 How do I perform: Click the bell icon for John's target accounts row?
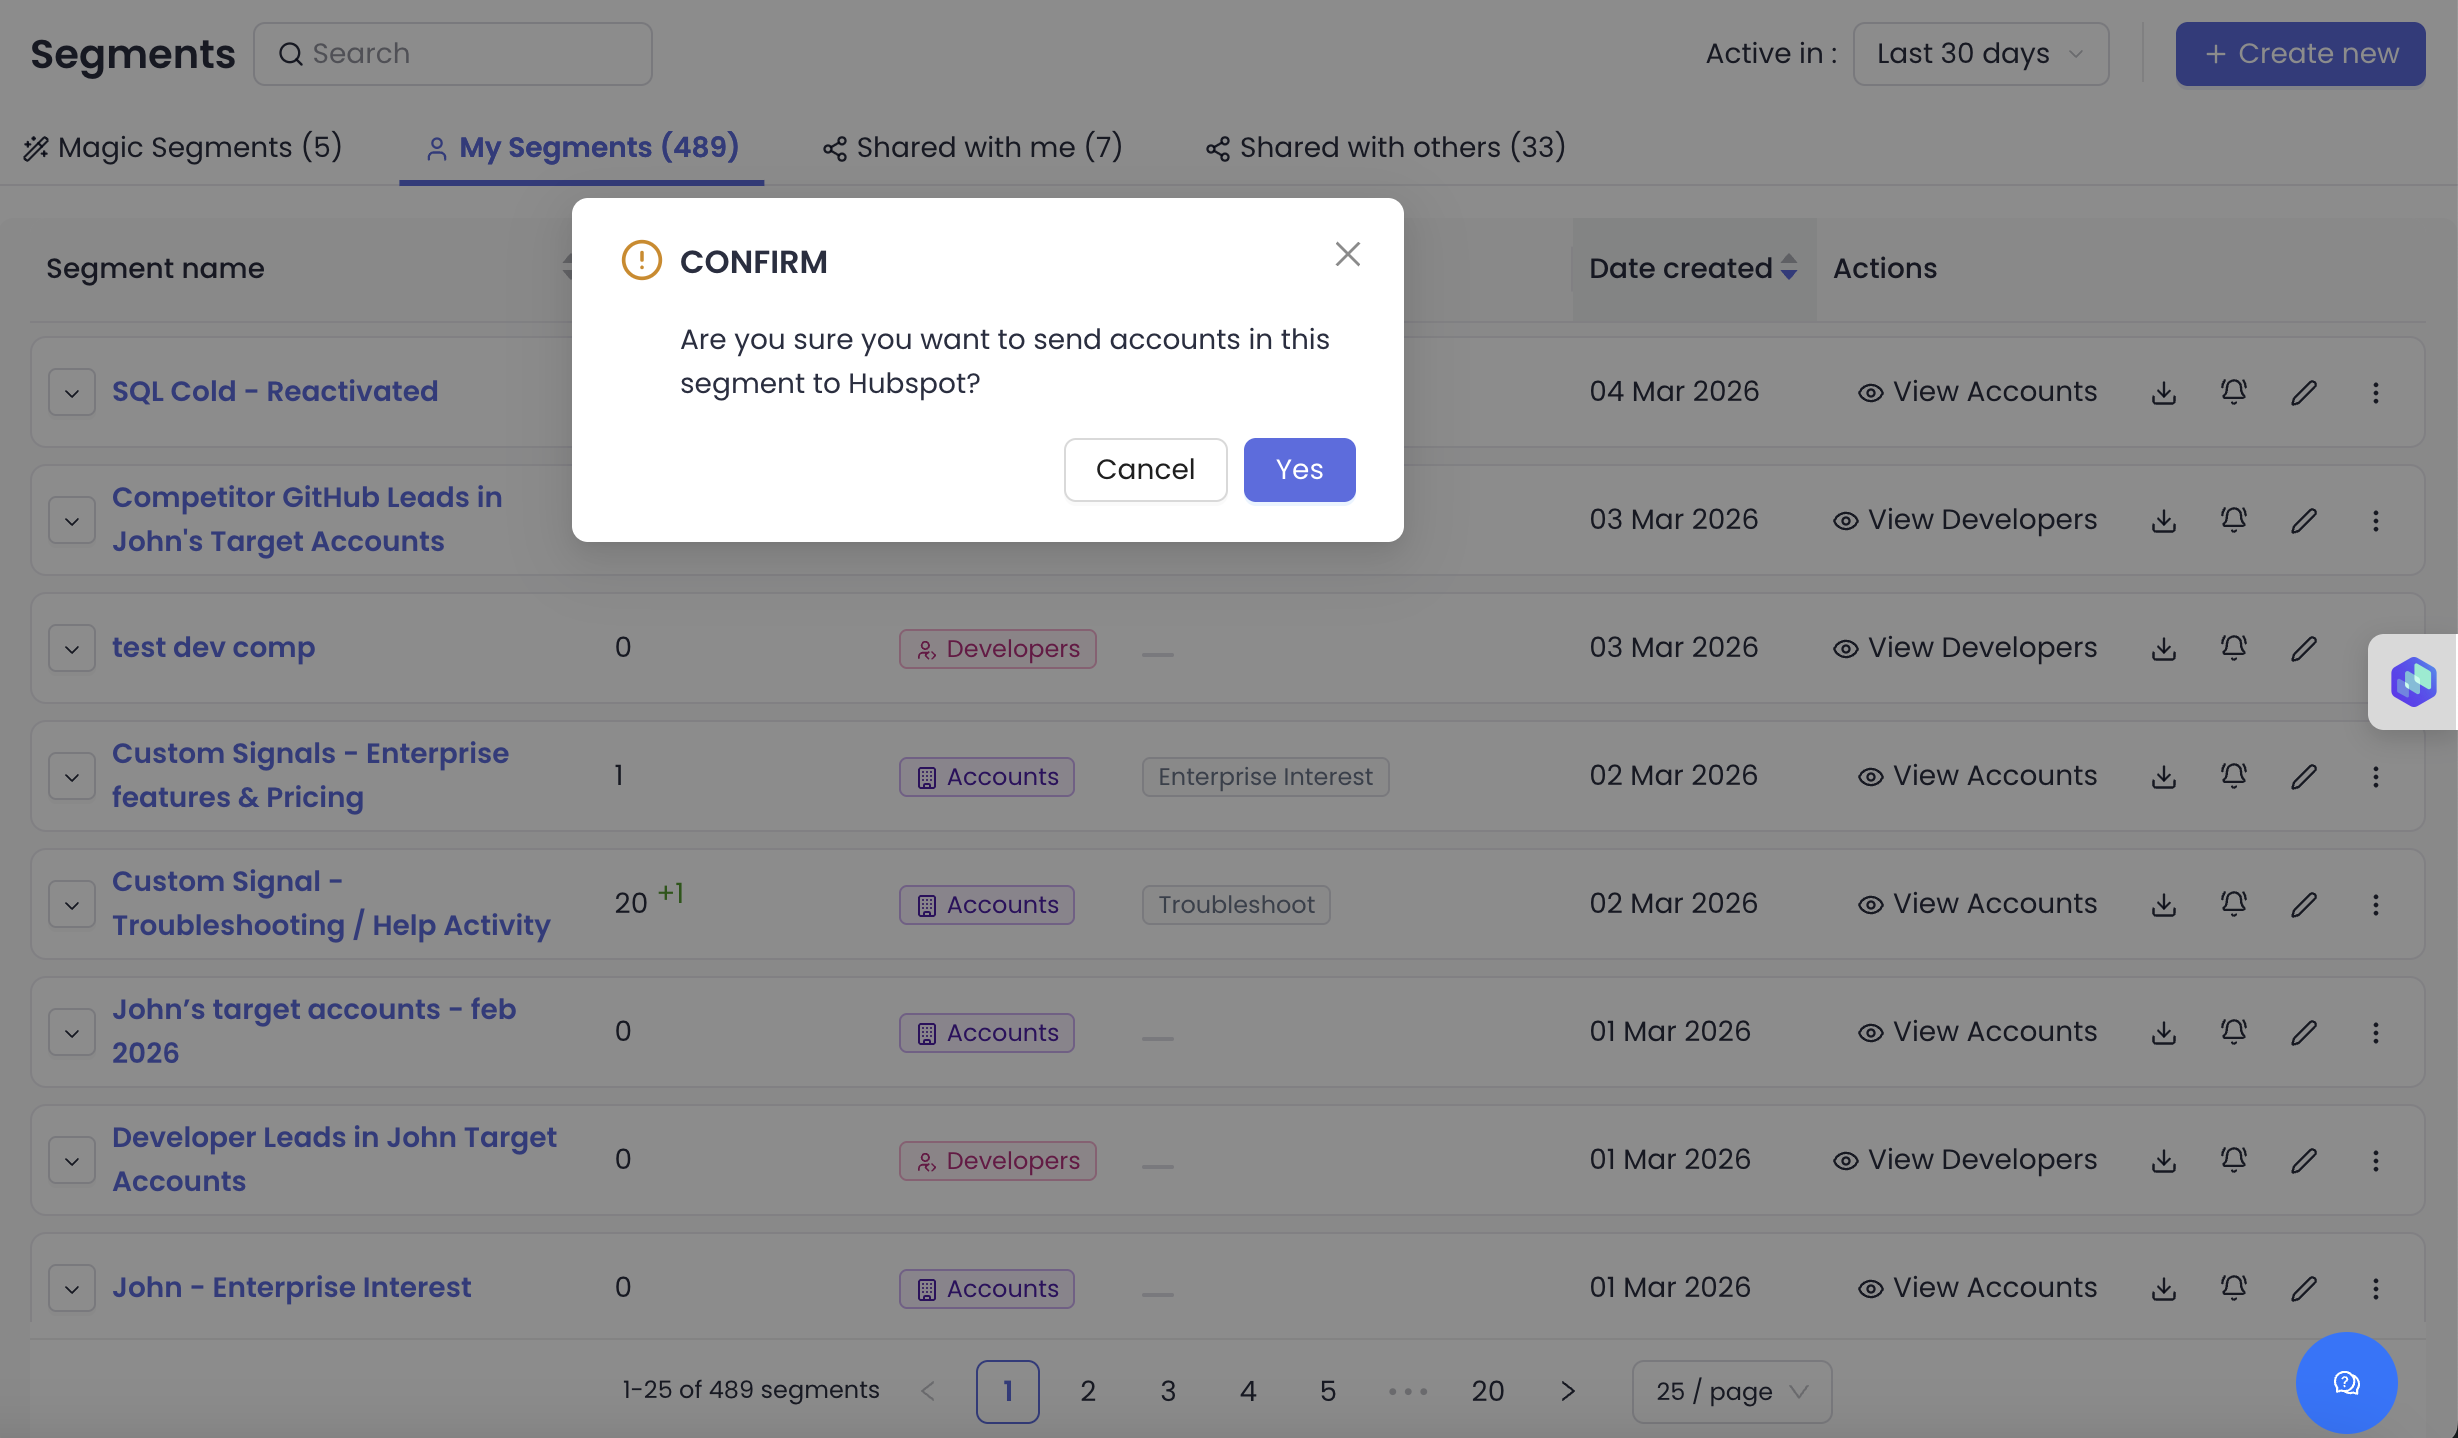click(x=2234, y=1032)
